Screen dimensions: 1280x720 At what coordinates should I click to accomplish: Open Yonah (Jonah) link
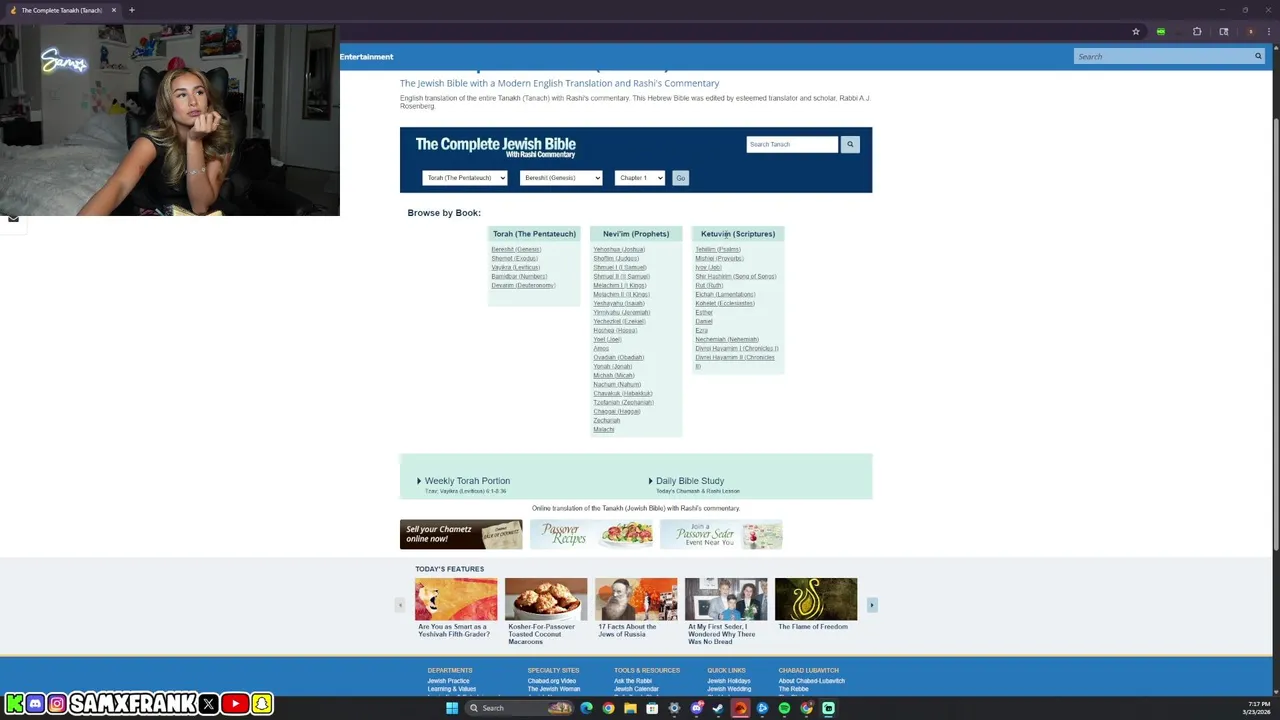pyautogui.click(x=612, y=366)
